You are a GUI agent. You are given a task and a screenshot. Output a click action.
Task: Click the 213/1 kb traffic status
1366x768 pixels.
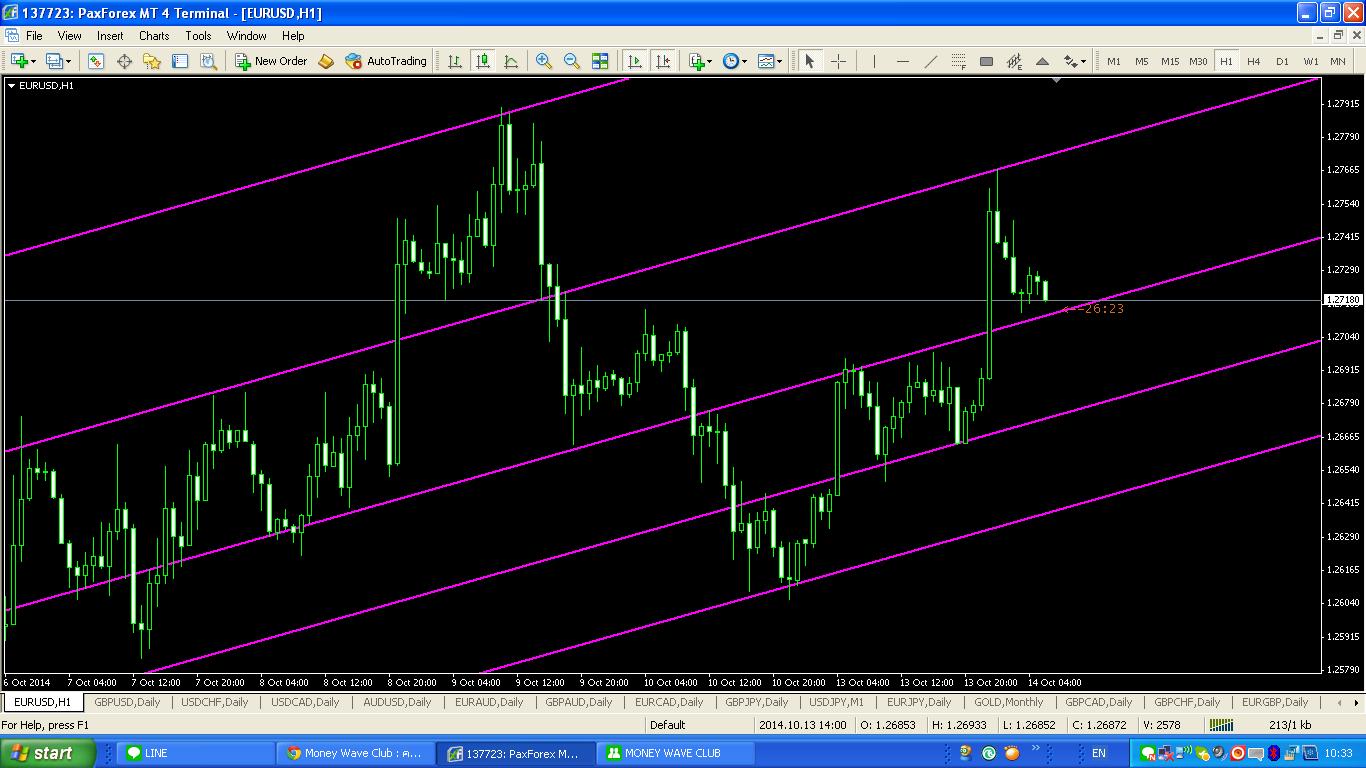[1290, 725]
